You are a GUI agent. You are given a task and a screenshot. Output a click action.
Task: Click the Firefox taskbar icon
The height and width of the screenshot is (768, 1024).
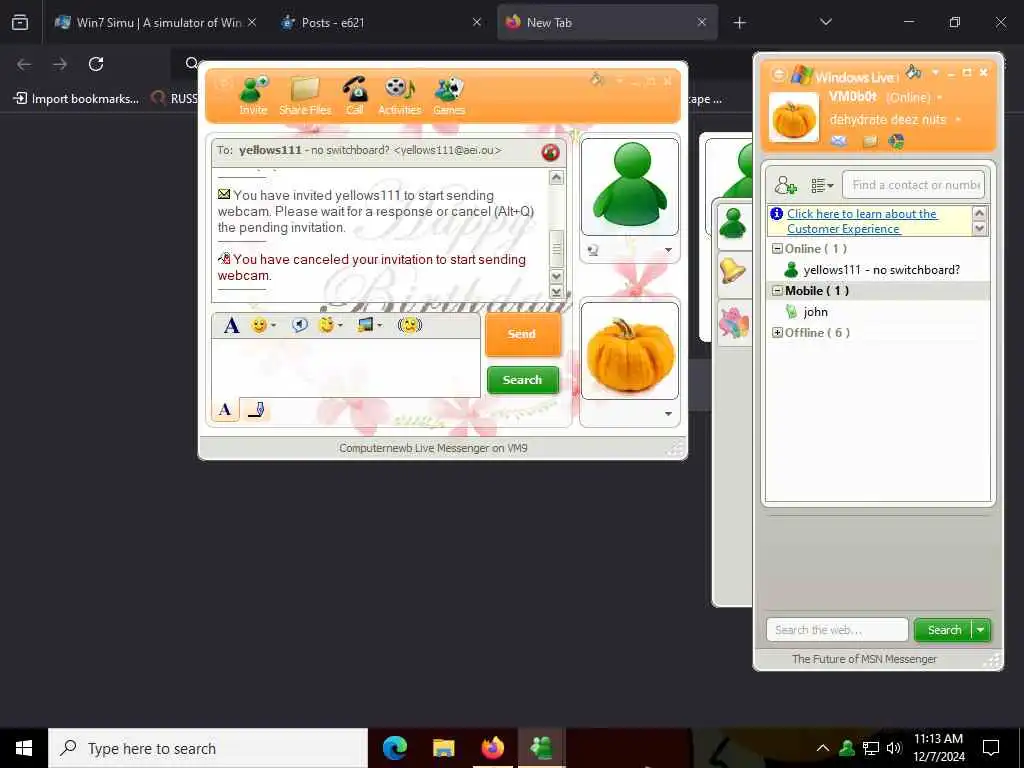[x=492, y=748]
